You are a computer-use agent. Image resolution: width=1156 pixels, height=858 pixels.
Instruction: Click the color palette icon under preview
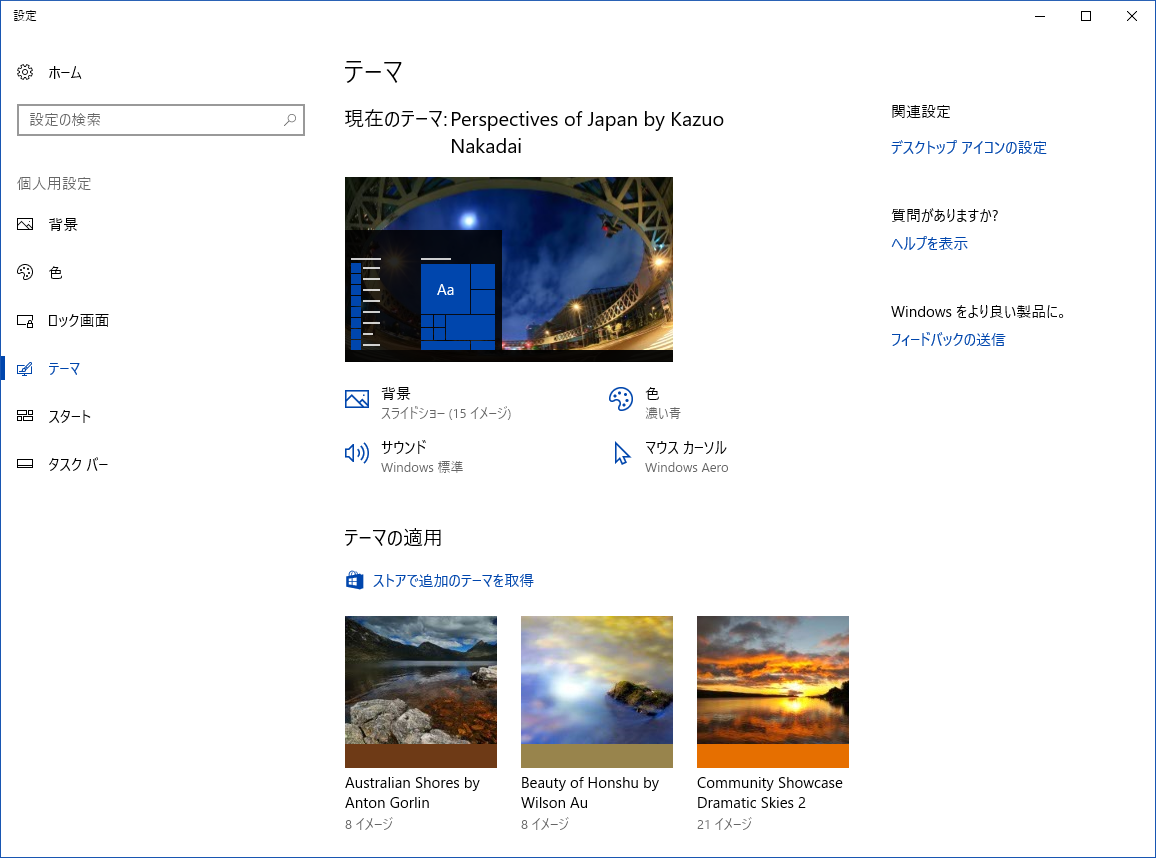pos(621,399)
